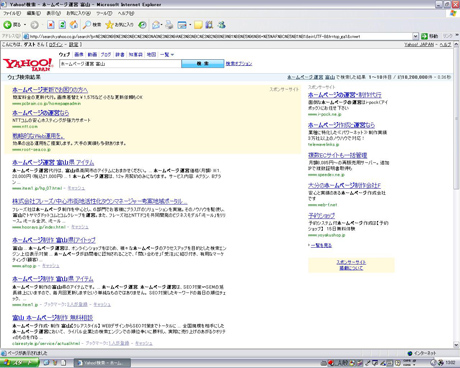Open the ツール menu
Screen dimensions: 460x368
104,13
